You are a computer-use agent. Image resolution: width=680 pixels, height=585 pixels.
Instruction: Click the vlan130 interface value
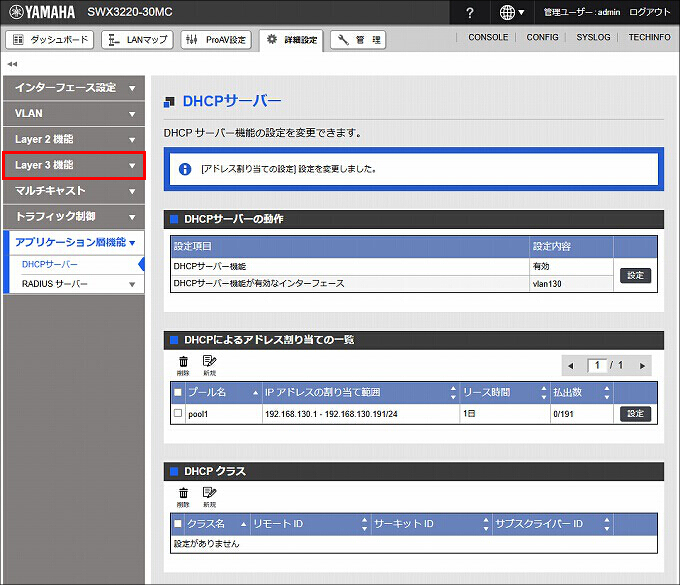click(547, 284)
